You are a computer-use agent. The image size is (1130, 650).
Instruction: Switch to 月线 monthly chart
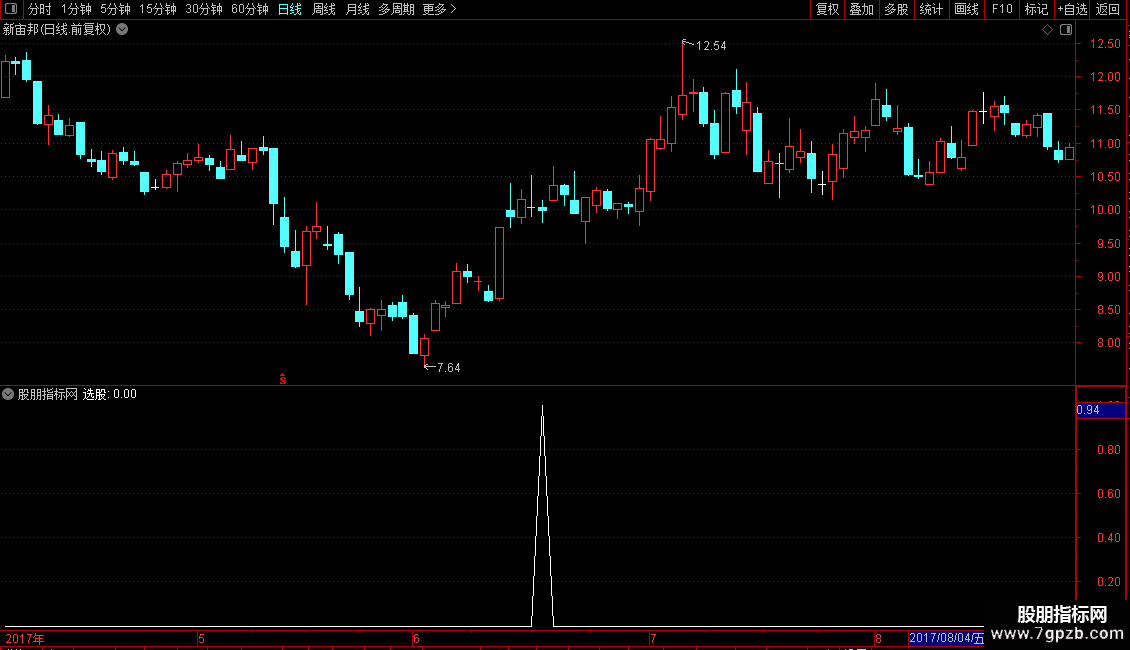357,9
